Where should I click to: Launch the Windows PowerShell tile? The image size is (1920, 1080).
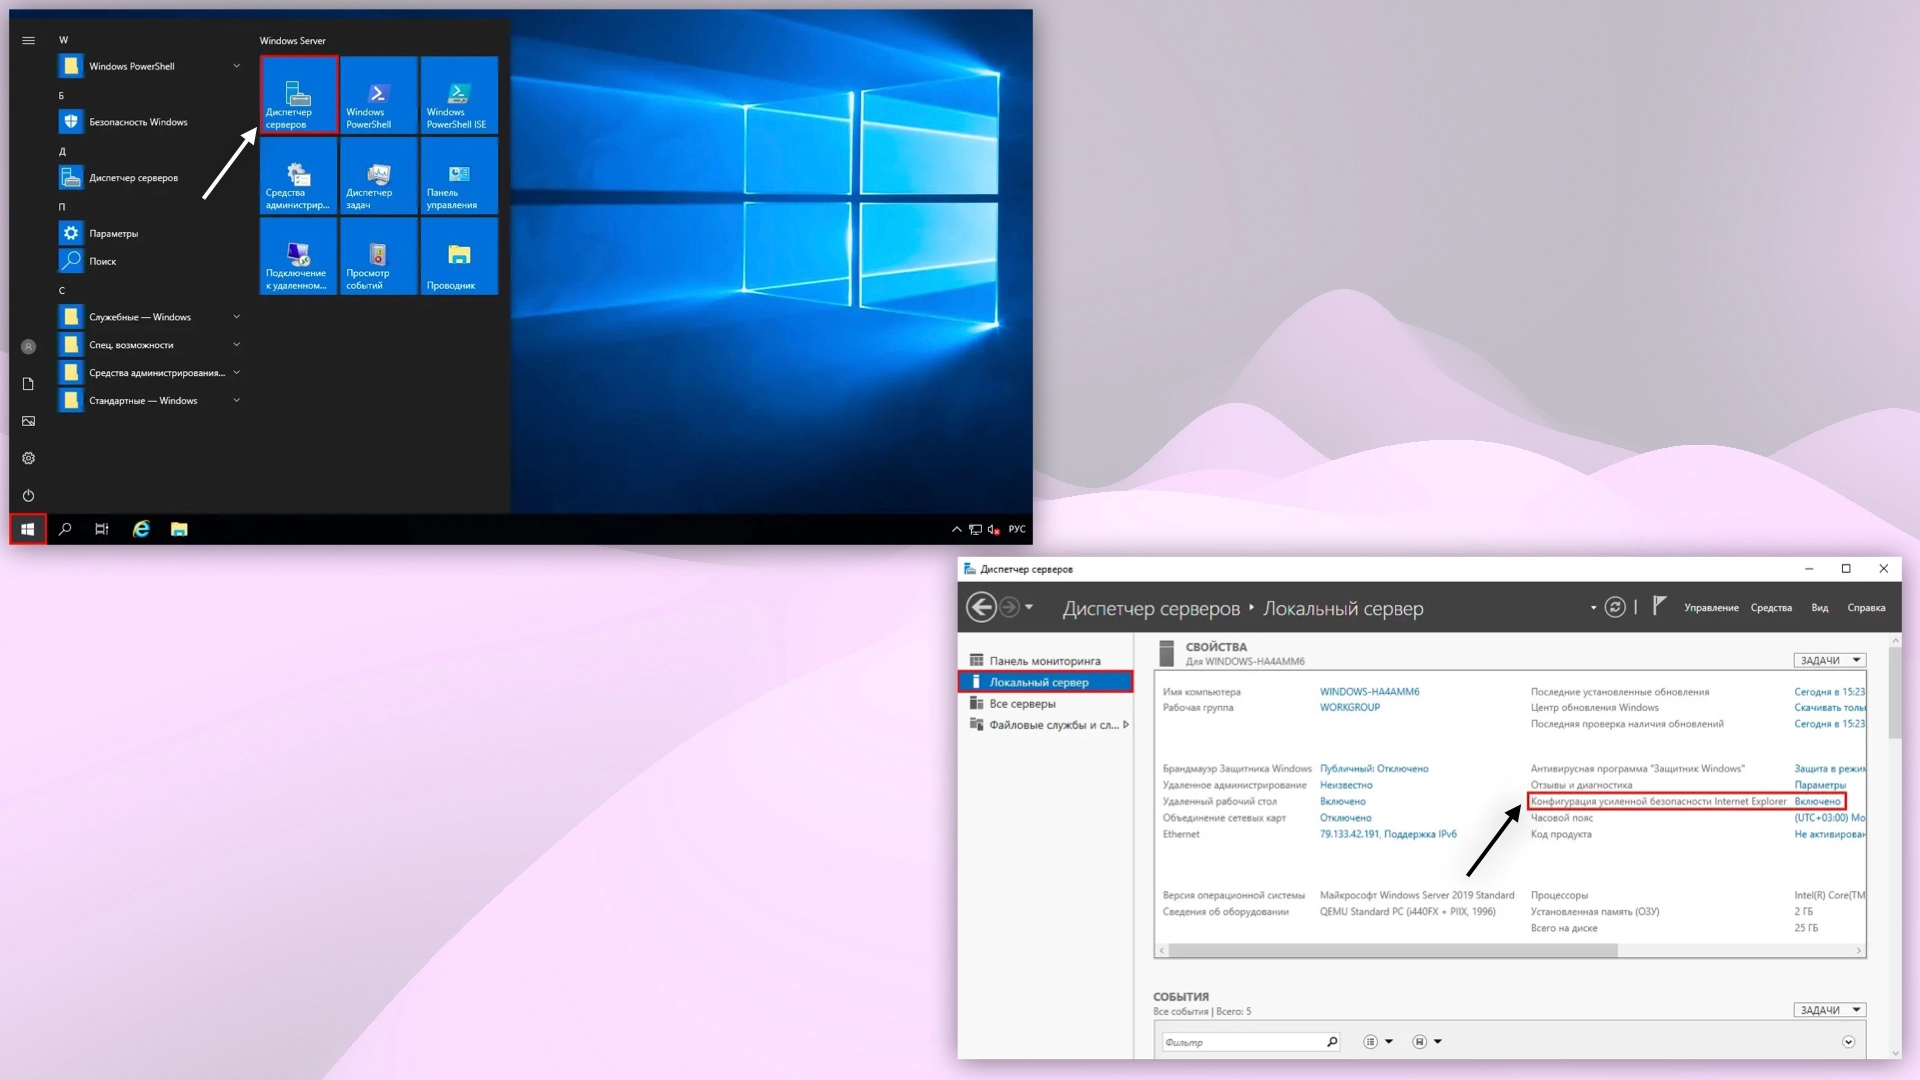point(377,95)
